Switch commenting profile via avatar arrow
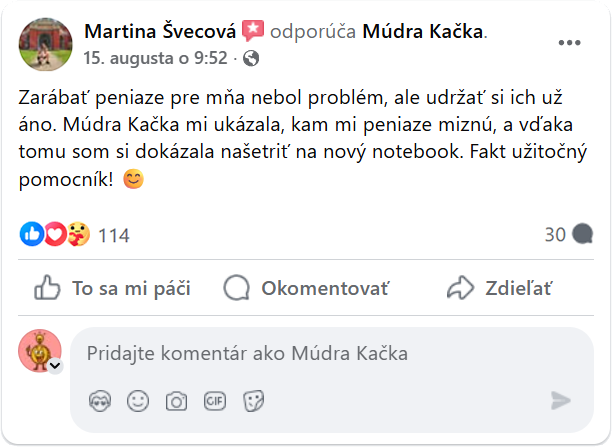This screenshot has height=447, width=612. click(x=55, y=367)
